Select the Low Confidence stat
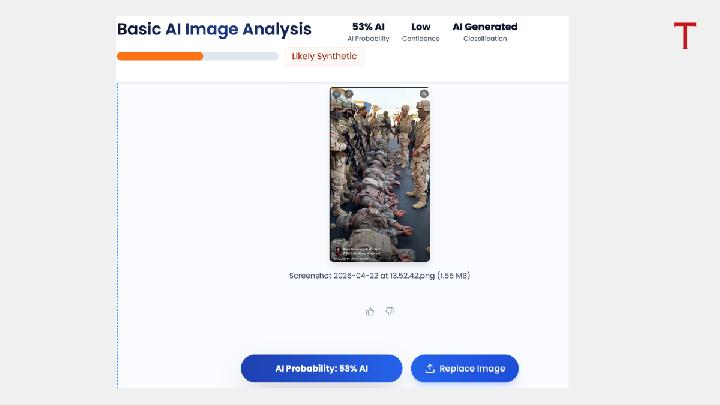Screen dimensions: 720x405 coord(421,32)
